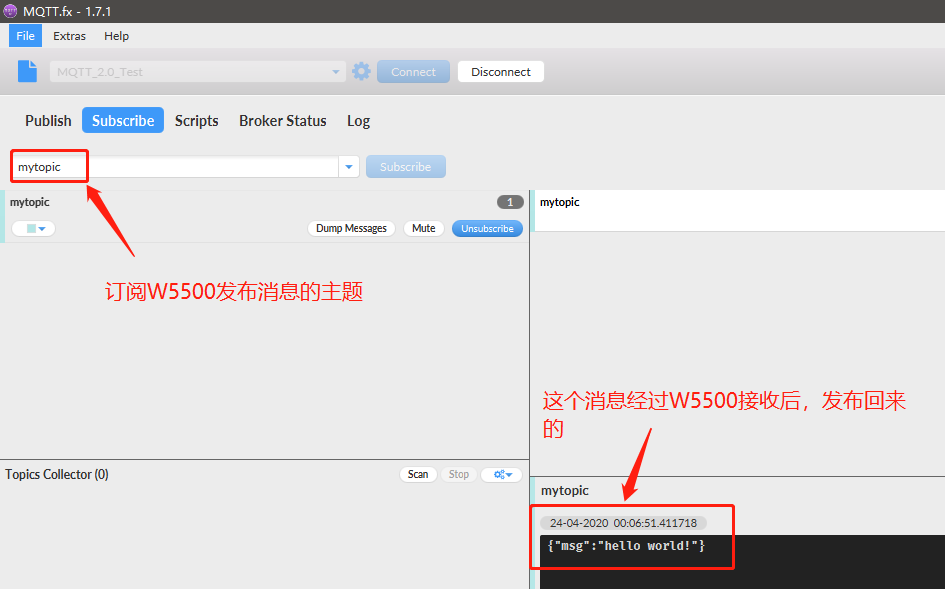Click into the mytopic topic input field
Screen dimensions: 945x589
click(175, 167)
